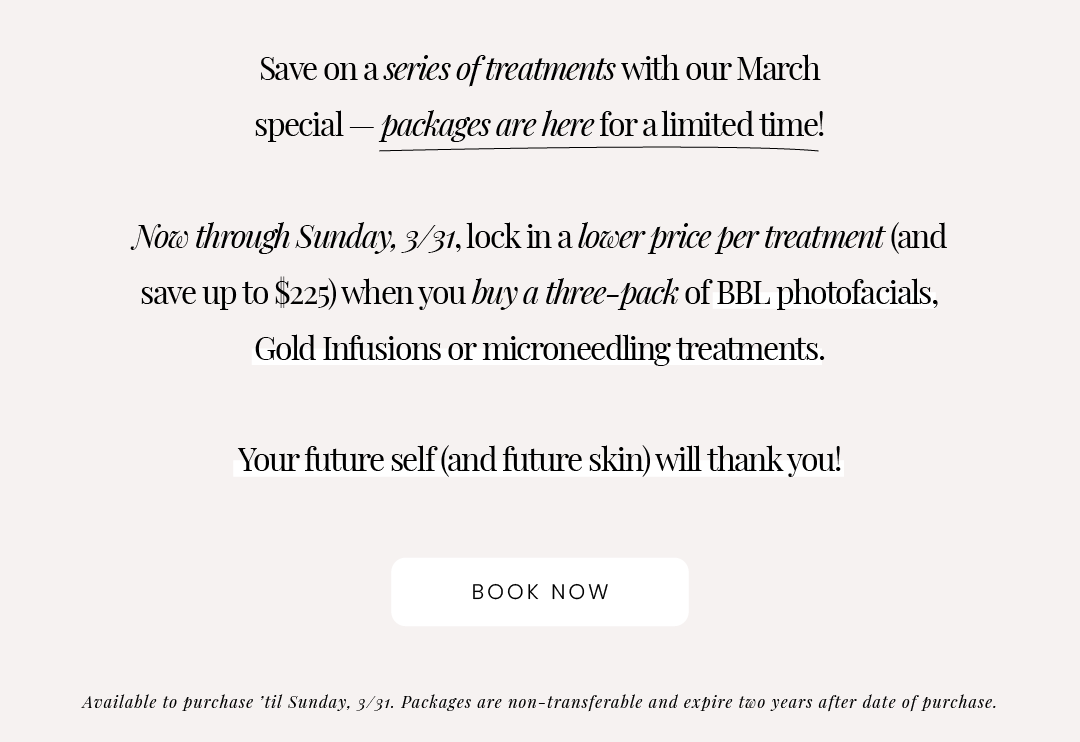Viewport: 1080px width, 742px height.
Task: Click the "will thank you!" closing words
Action: tap(749, 460)
